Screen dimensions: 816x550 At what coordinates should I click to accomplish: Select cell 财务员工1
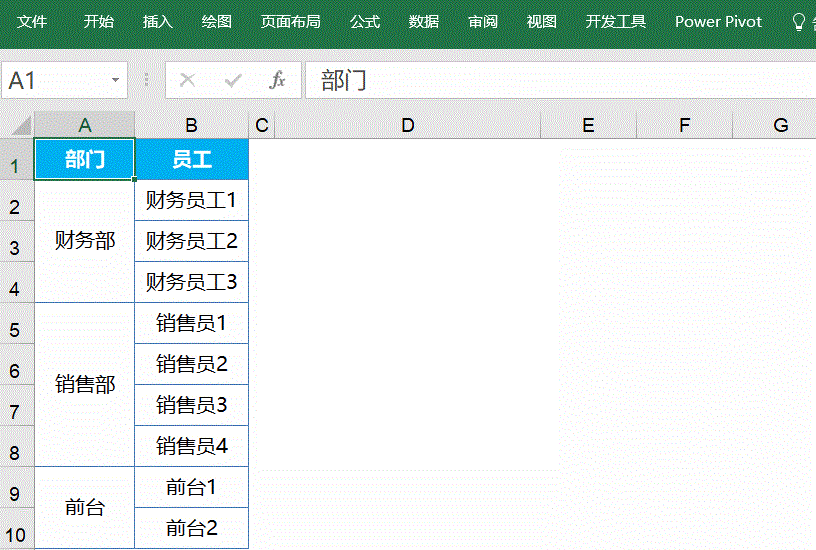point(192,200)
